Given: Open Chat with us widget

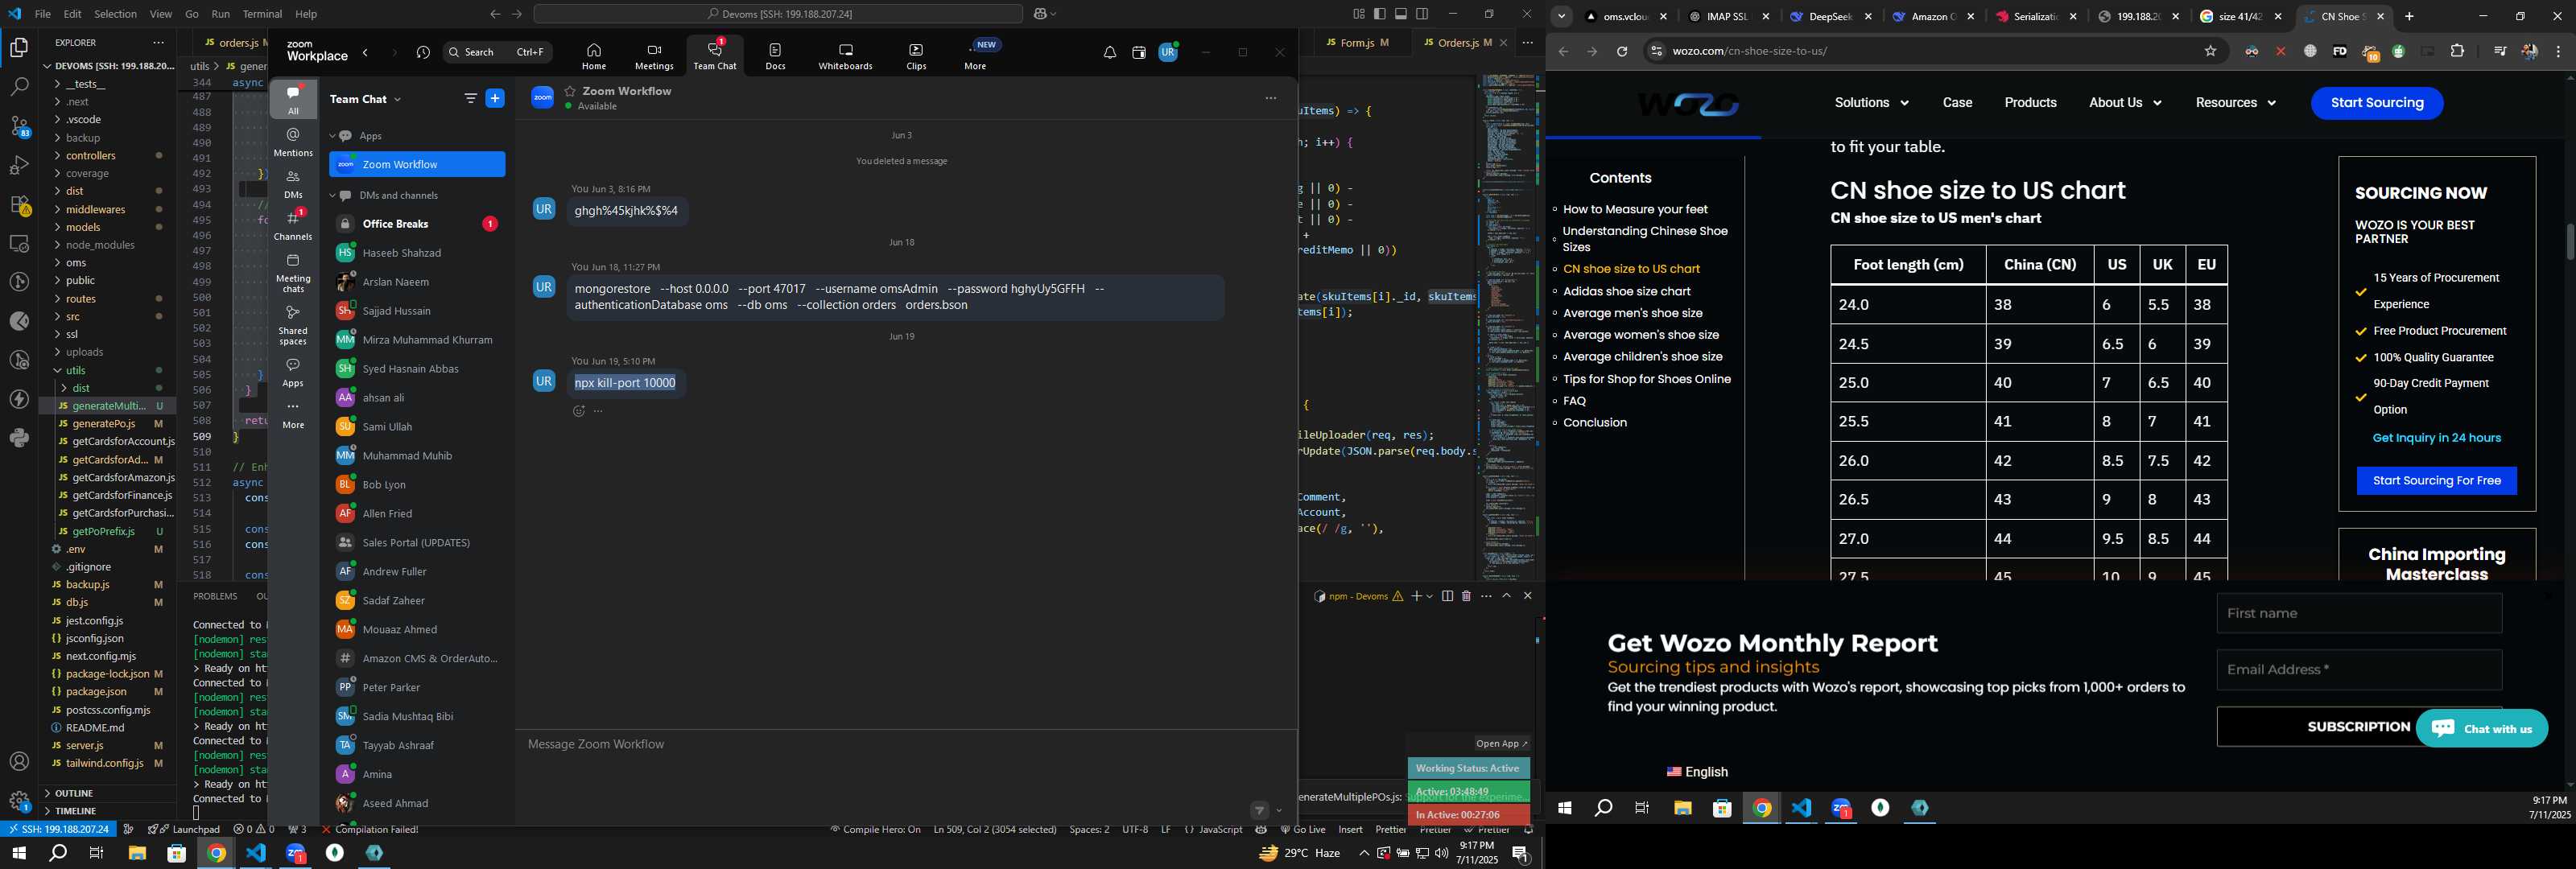Looking at the screenshot, I should tap(2482, 729).
